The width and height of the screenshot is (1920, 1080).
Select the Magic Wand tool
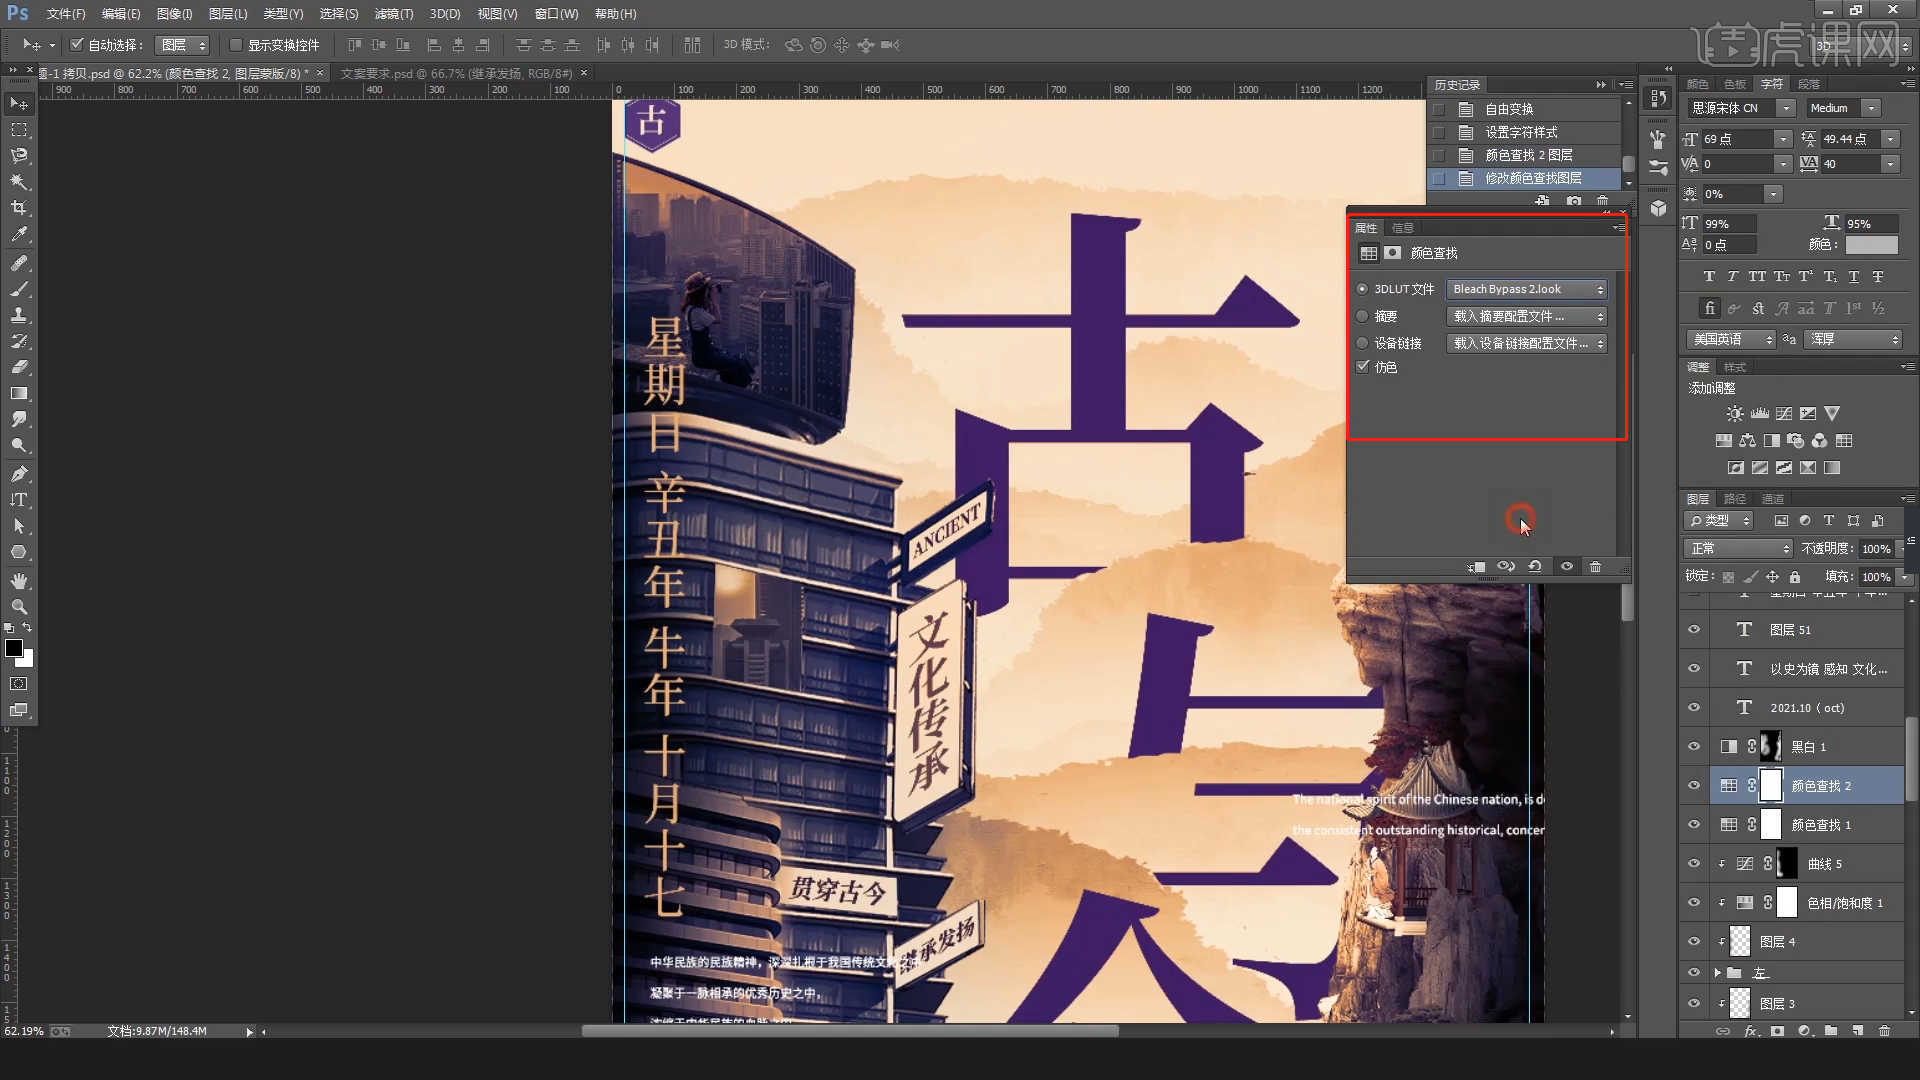[x=19, y=182]
